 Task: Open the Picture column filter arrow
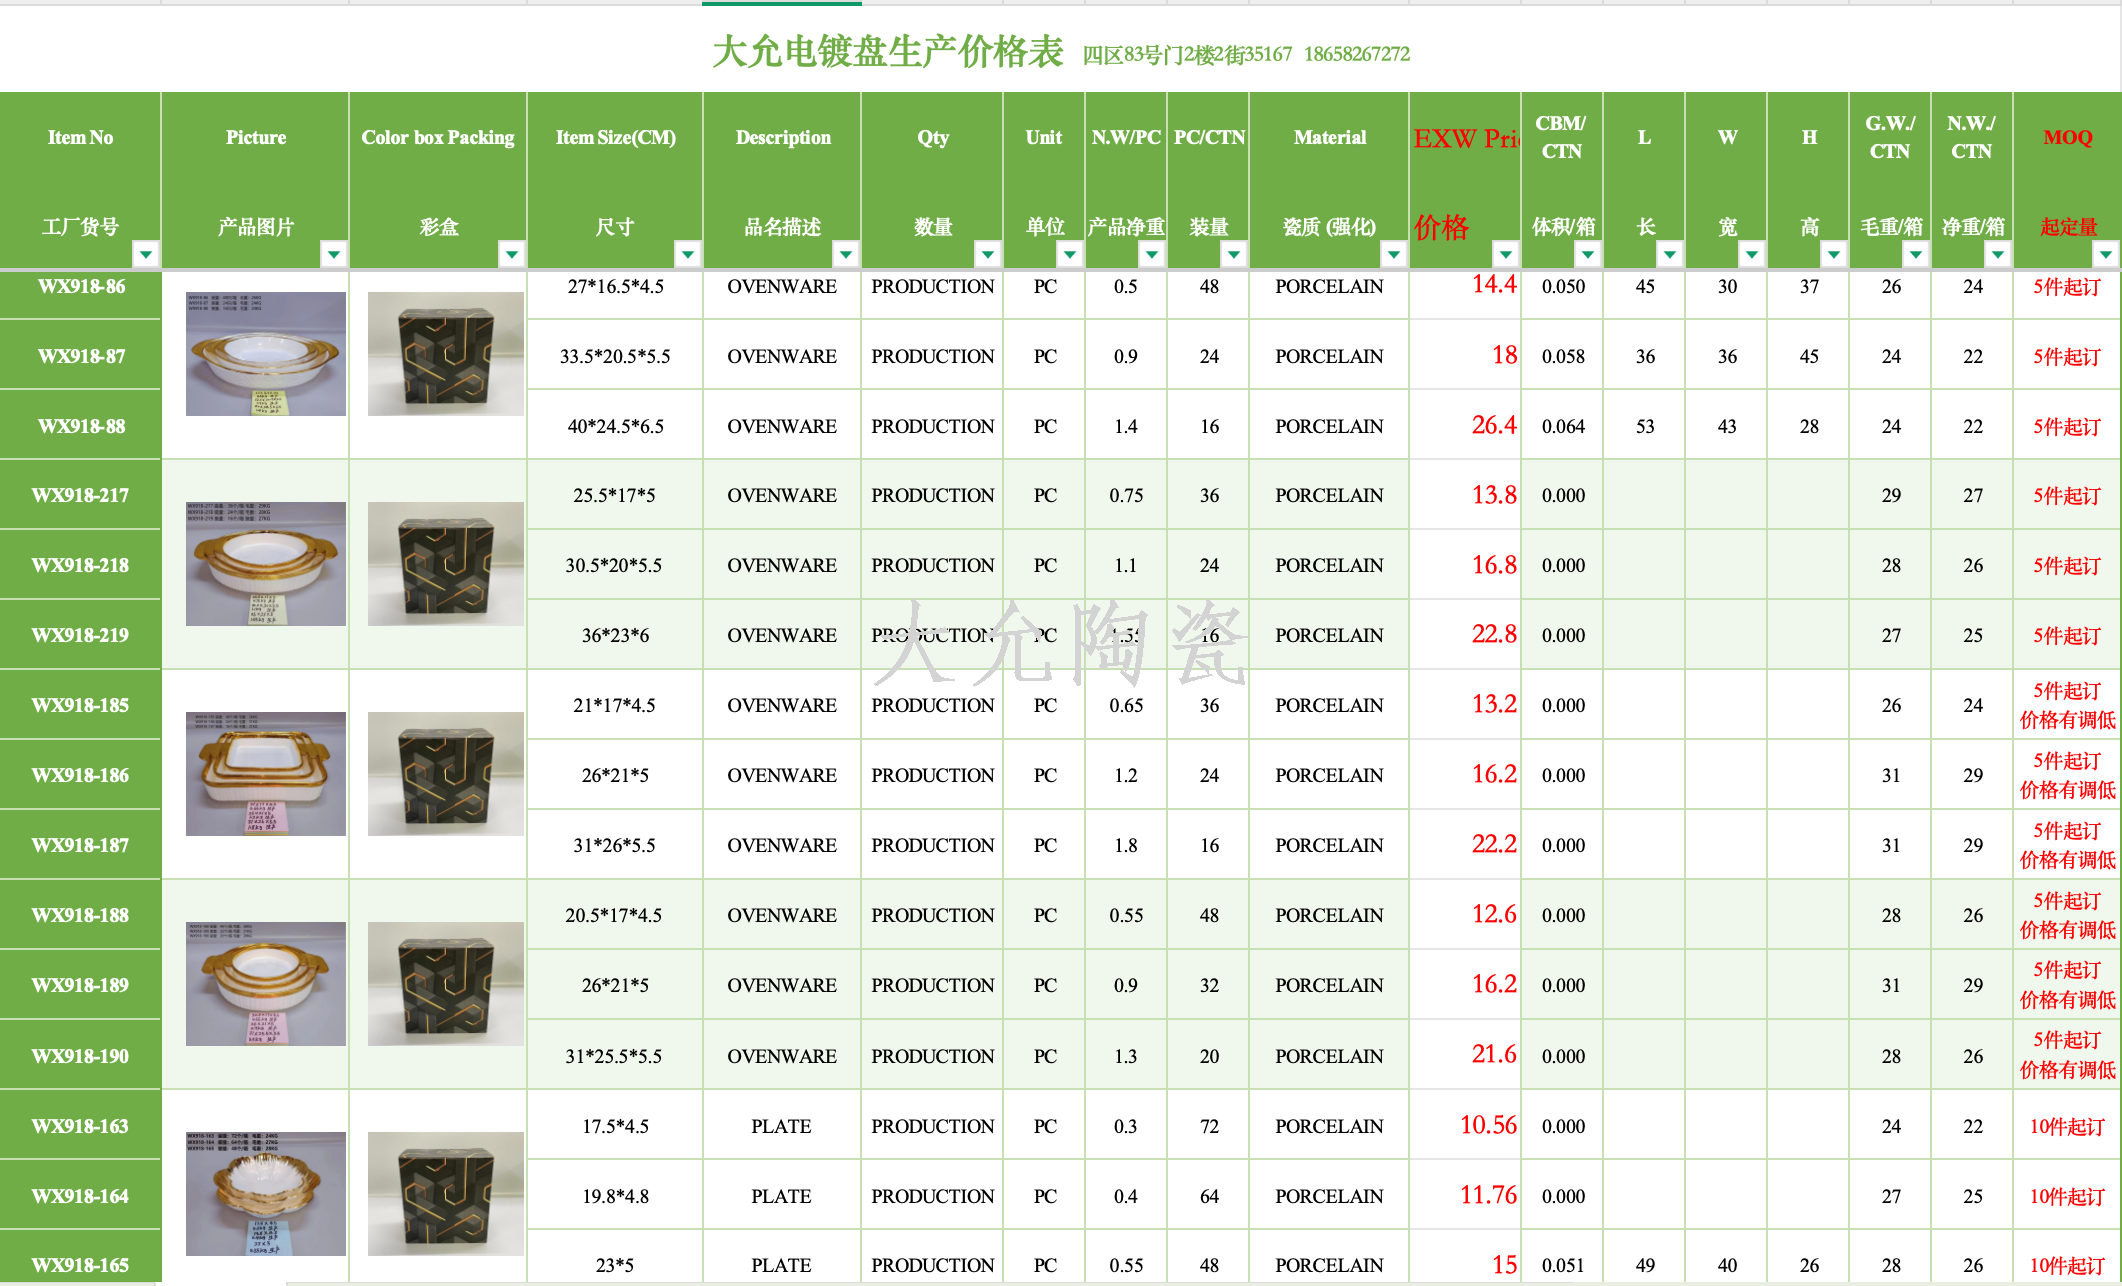(x=334, y=254)
